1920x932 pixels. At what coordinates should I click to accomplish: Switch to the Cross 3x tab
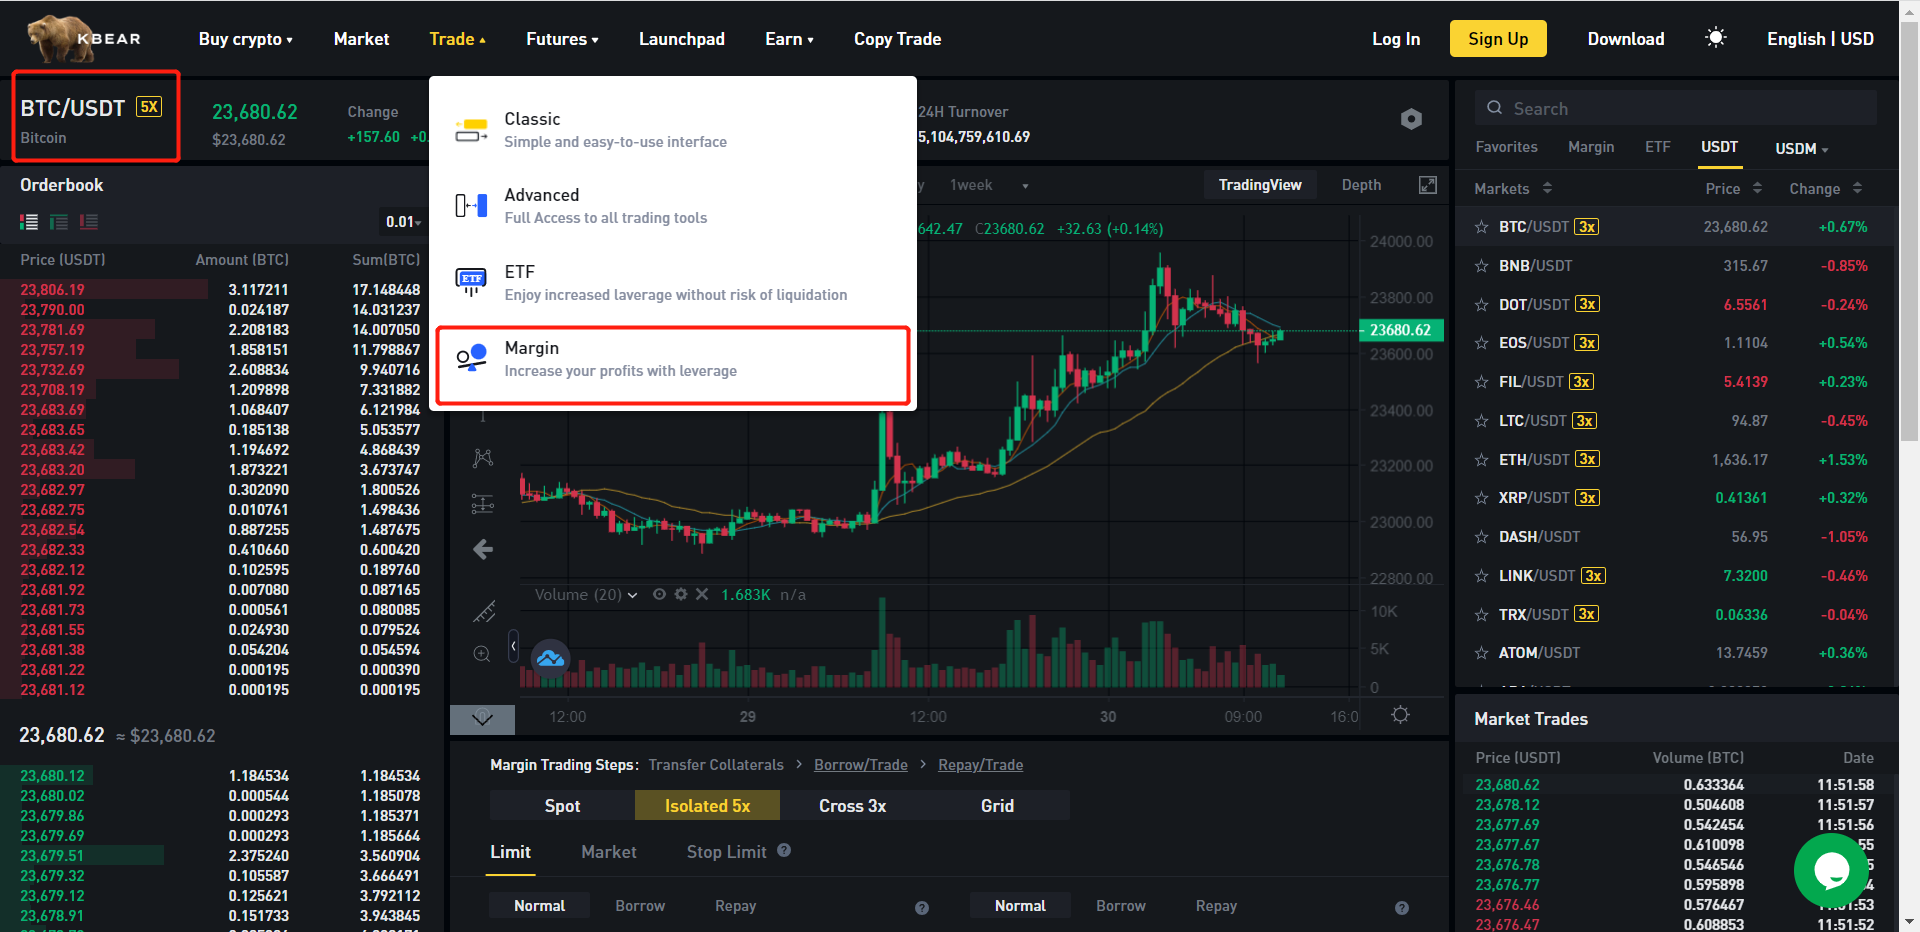852,806
